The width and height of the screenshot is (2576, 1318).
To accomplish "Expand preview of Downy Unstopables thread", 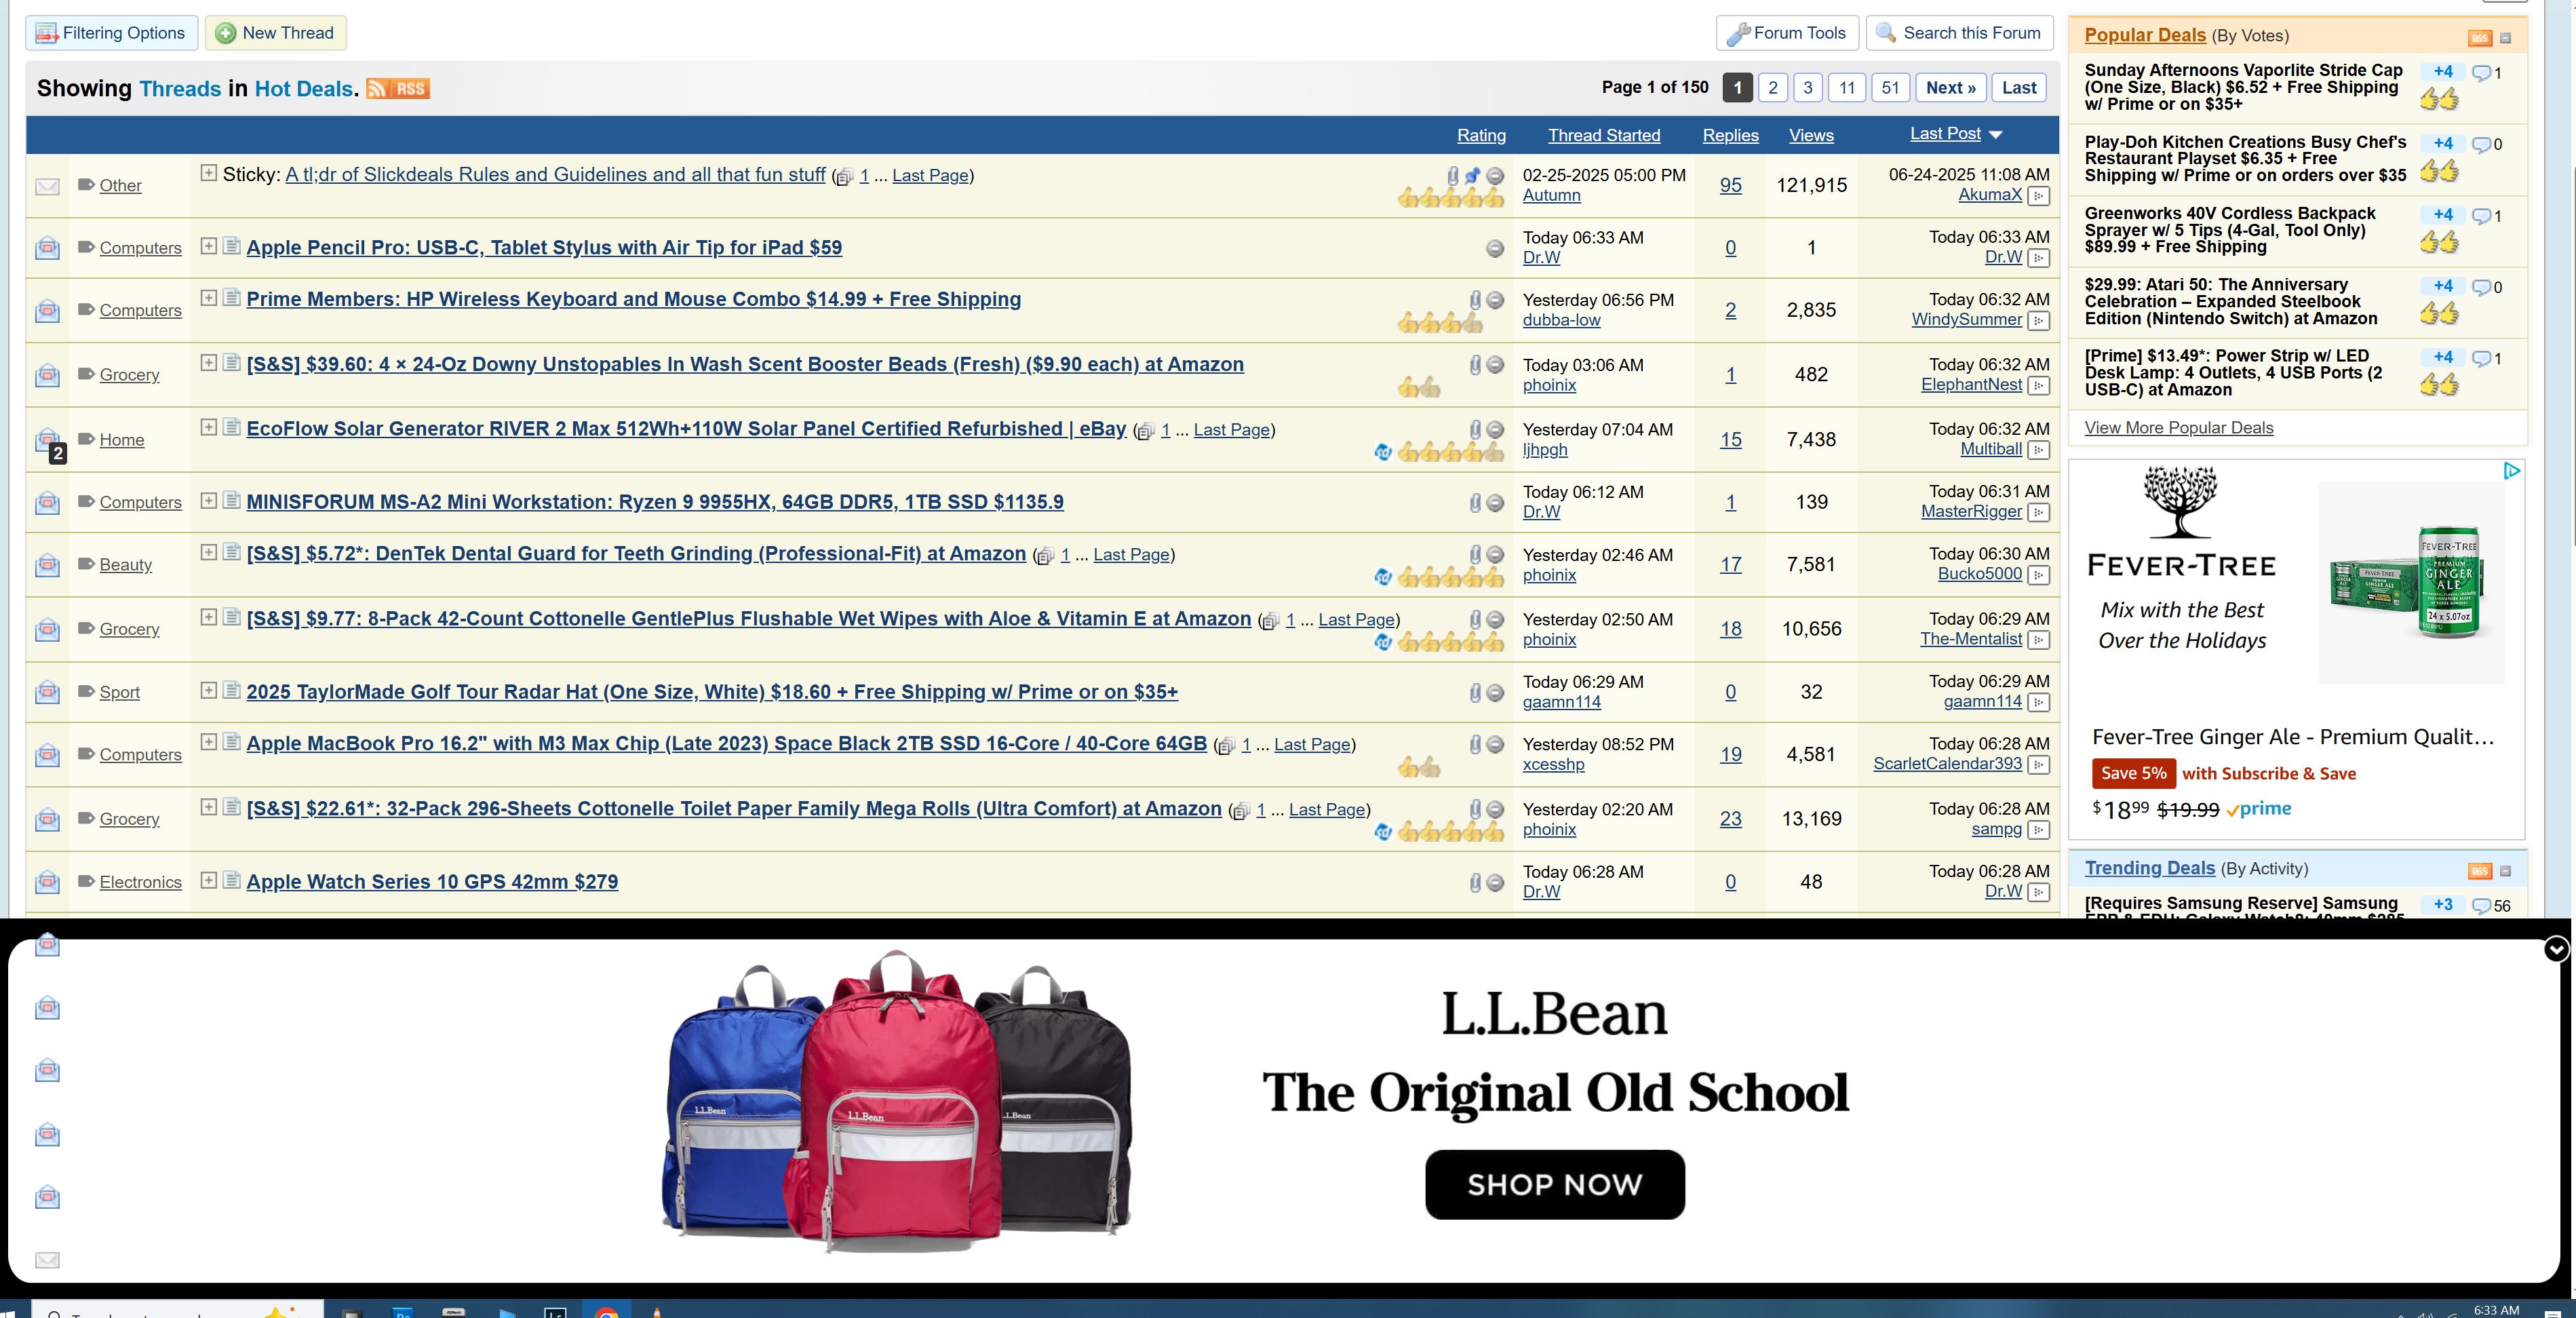I will tap(208, 362).
